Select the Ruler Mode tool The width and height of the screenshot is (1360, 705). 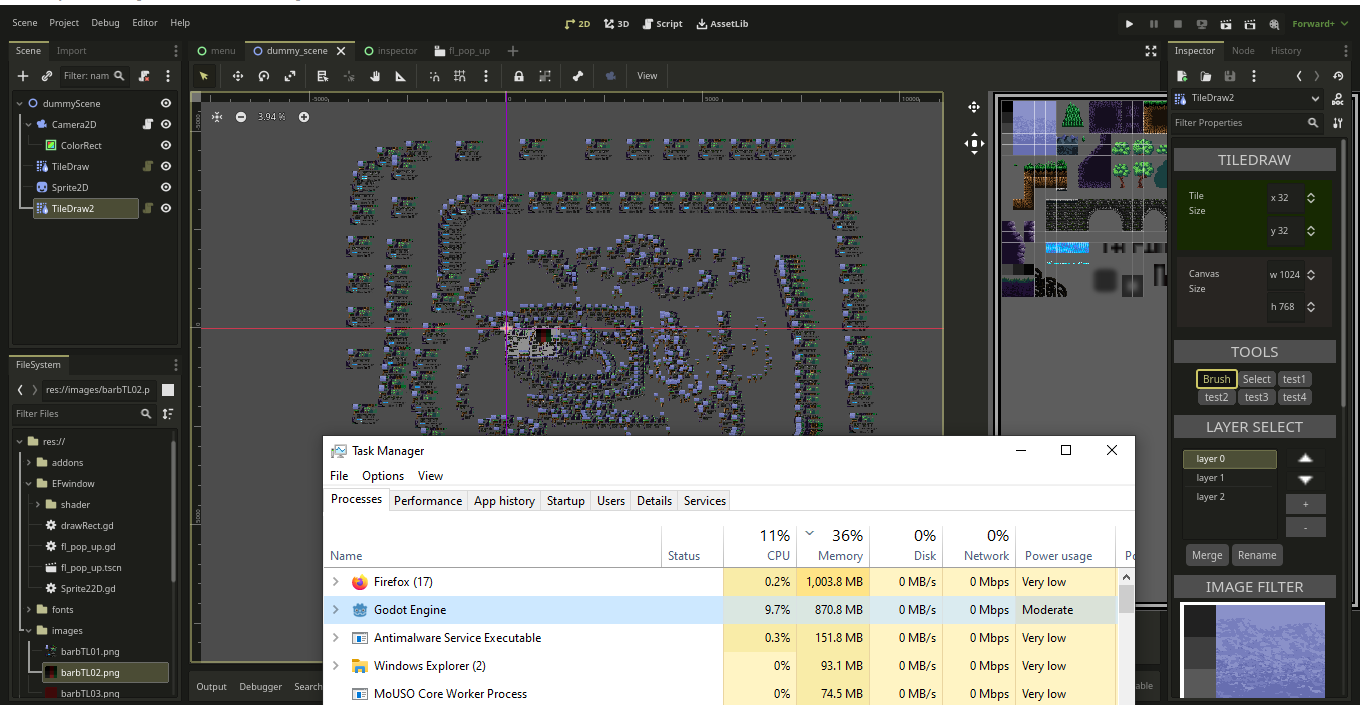click(401, 76)
